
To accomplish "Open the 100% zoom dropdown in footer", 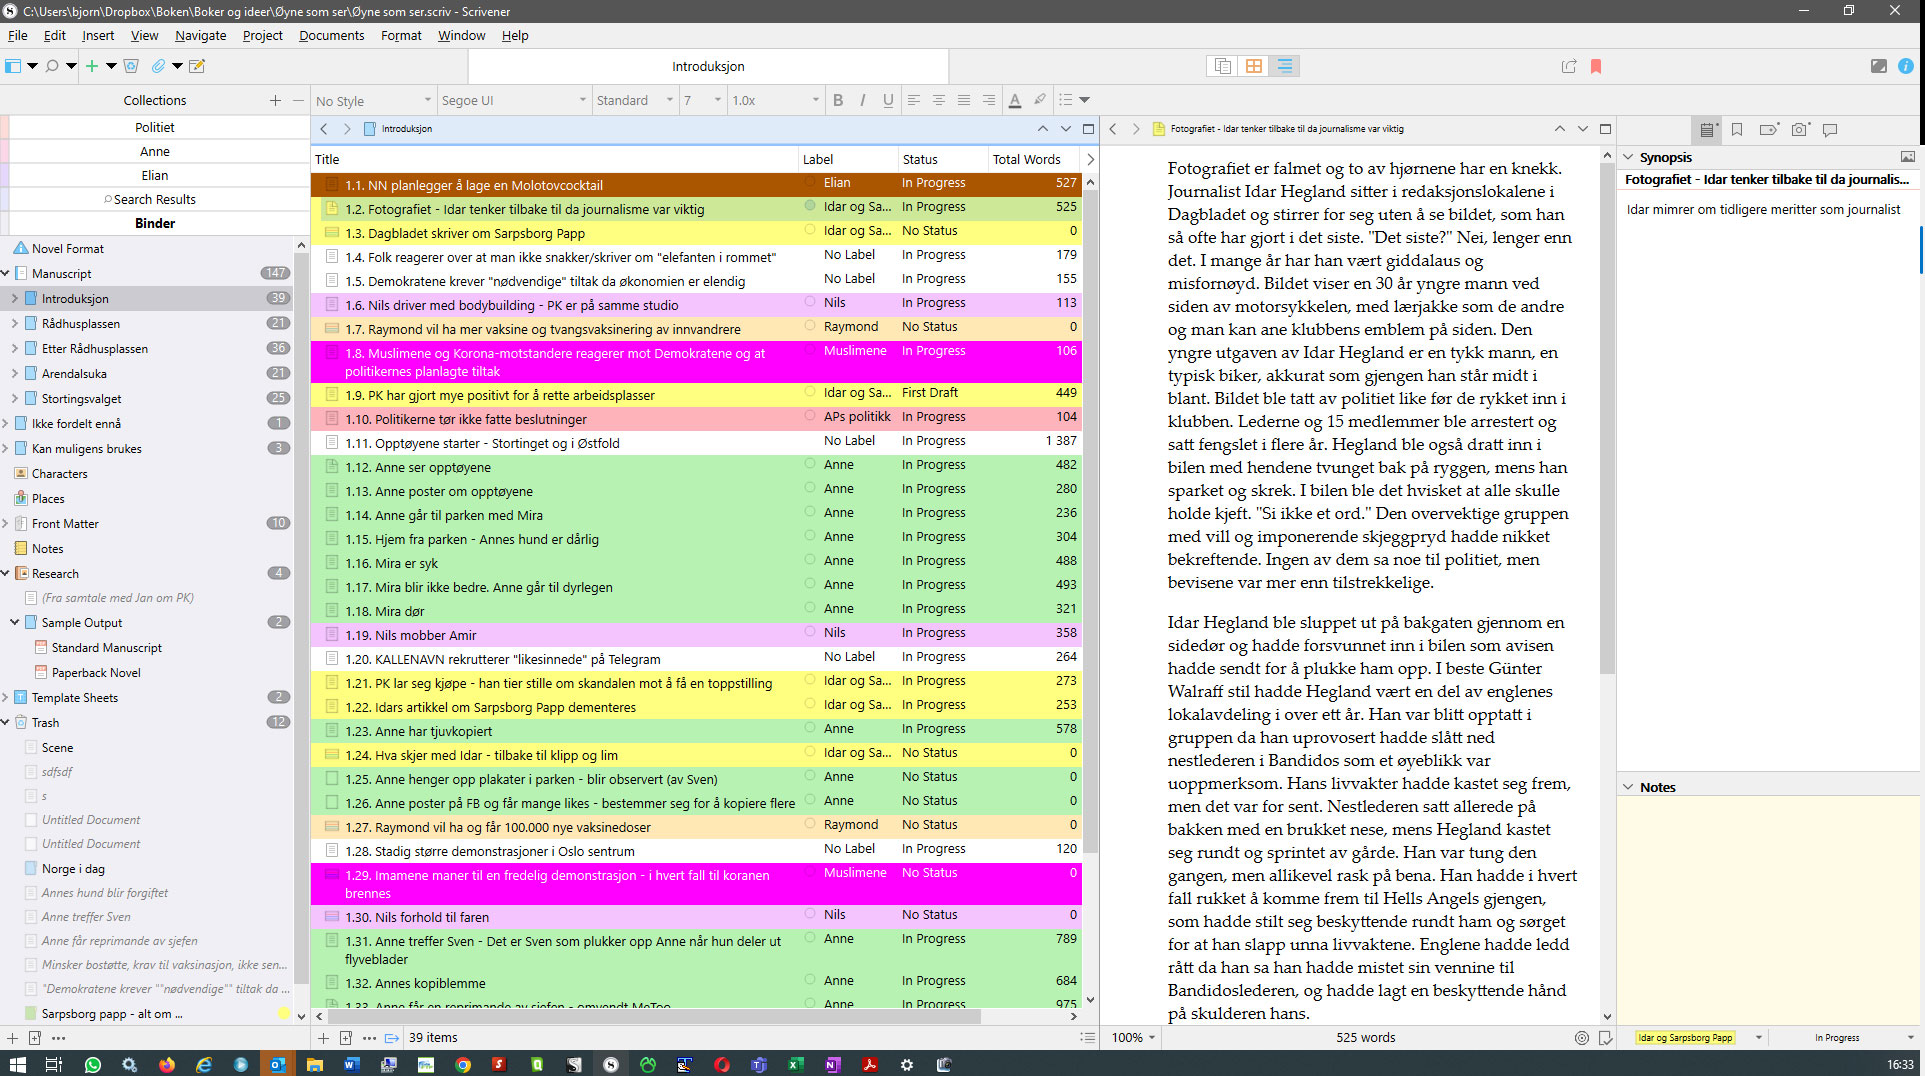I will 1134,1037.
